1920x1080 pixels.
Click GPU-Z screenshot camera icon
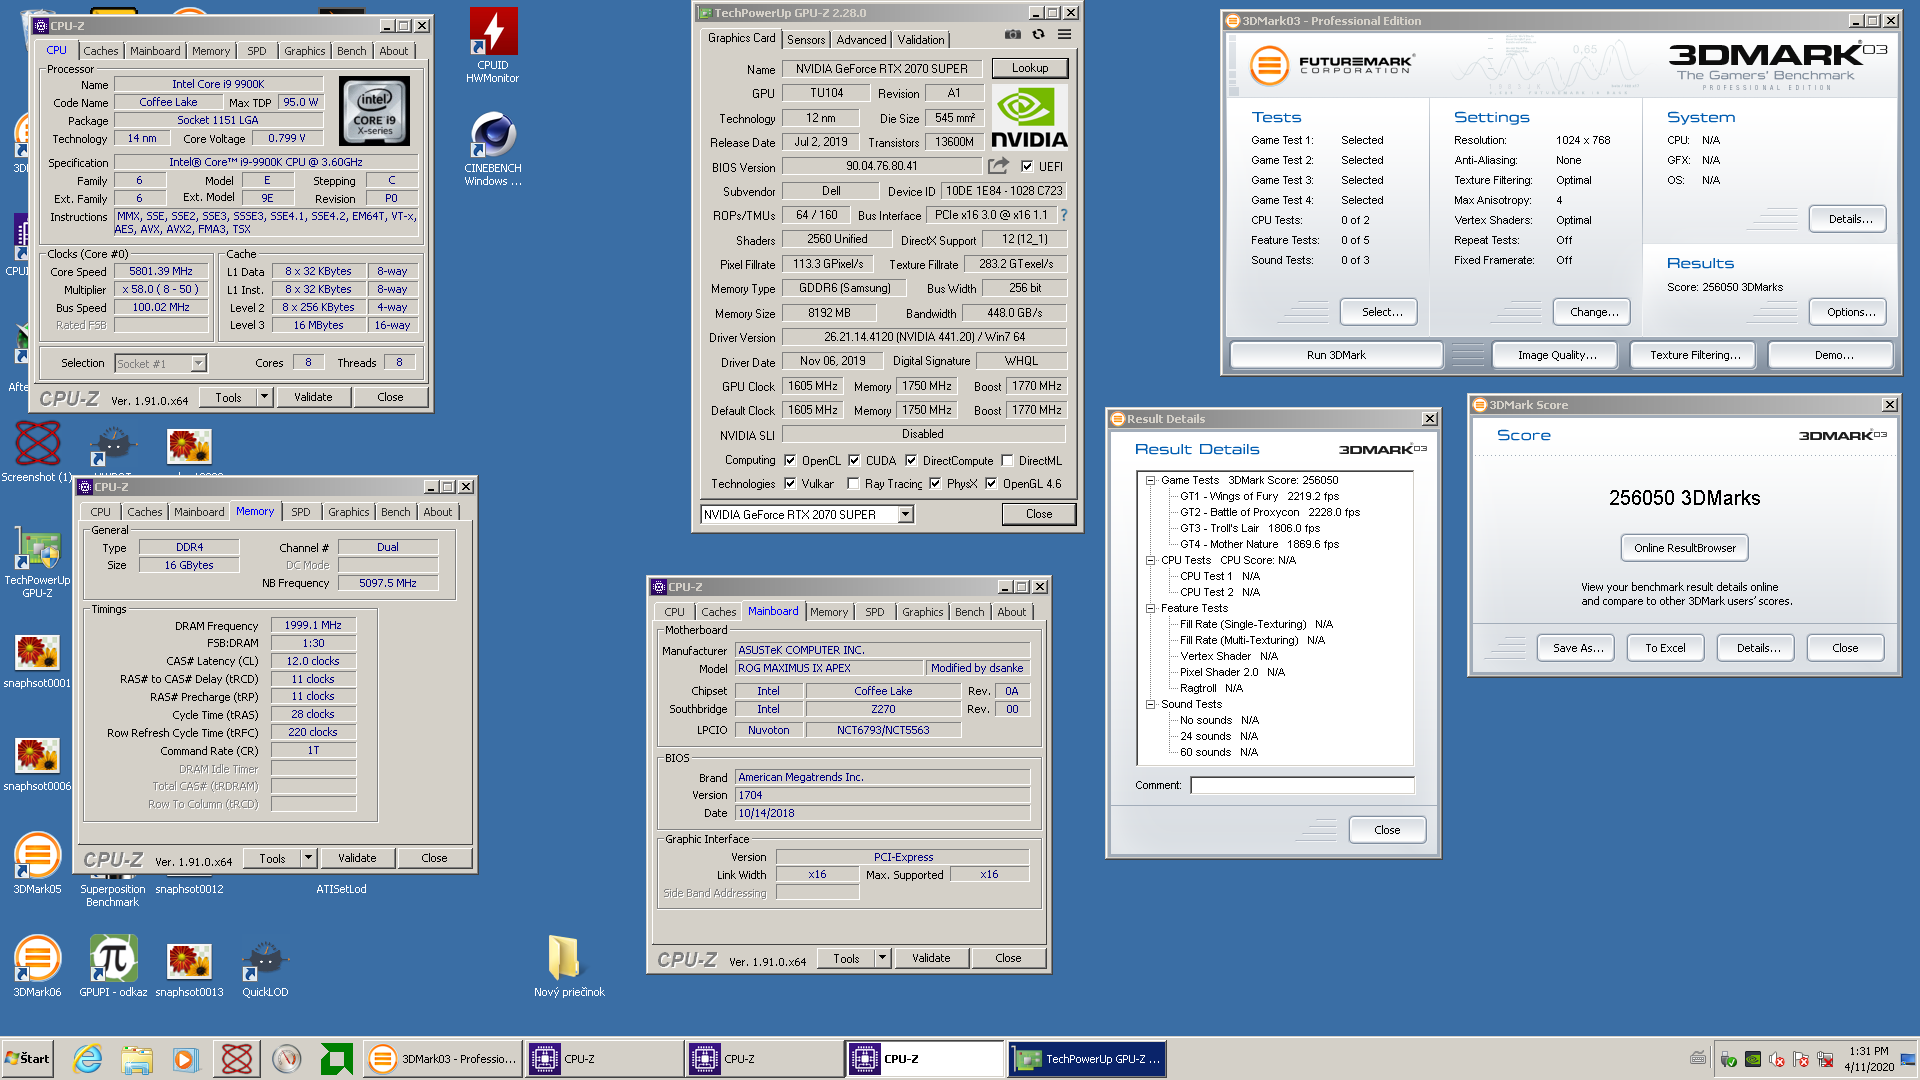[1013, 34]
